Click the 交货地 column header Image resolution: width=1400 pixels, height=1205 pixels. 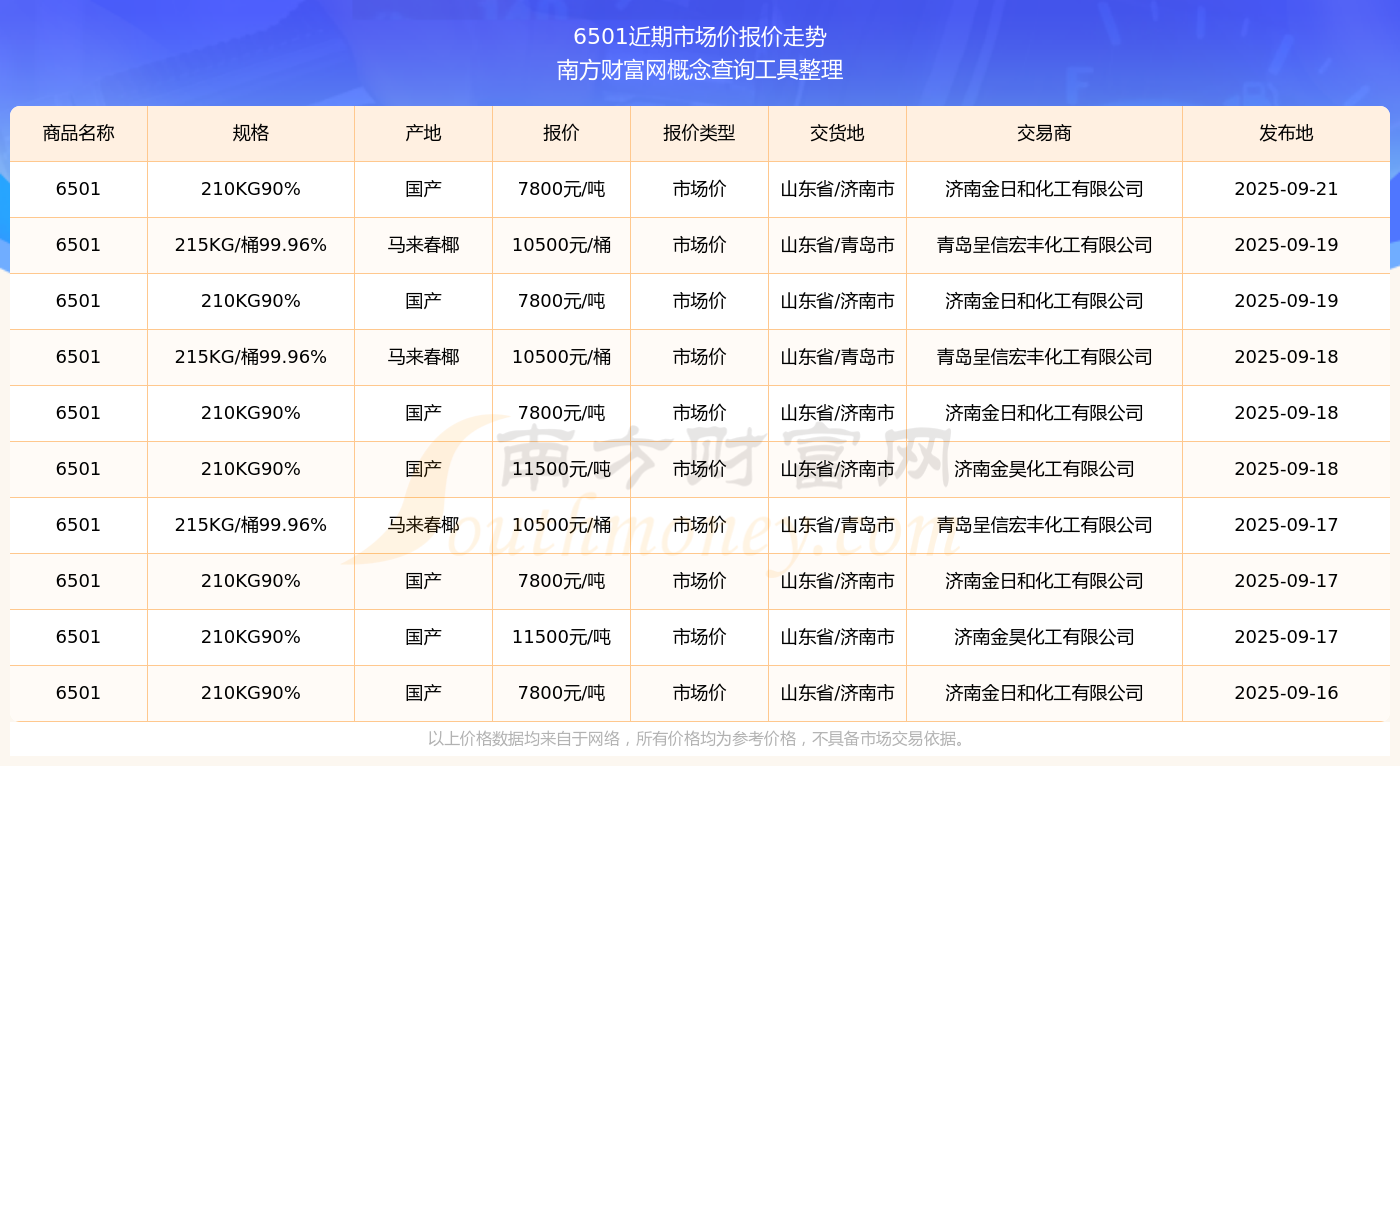(837, 133)
